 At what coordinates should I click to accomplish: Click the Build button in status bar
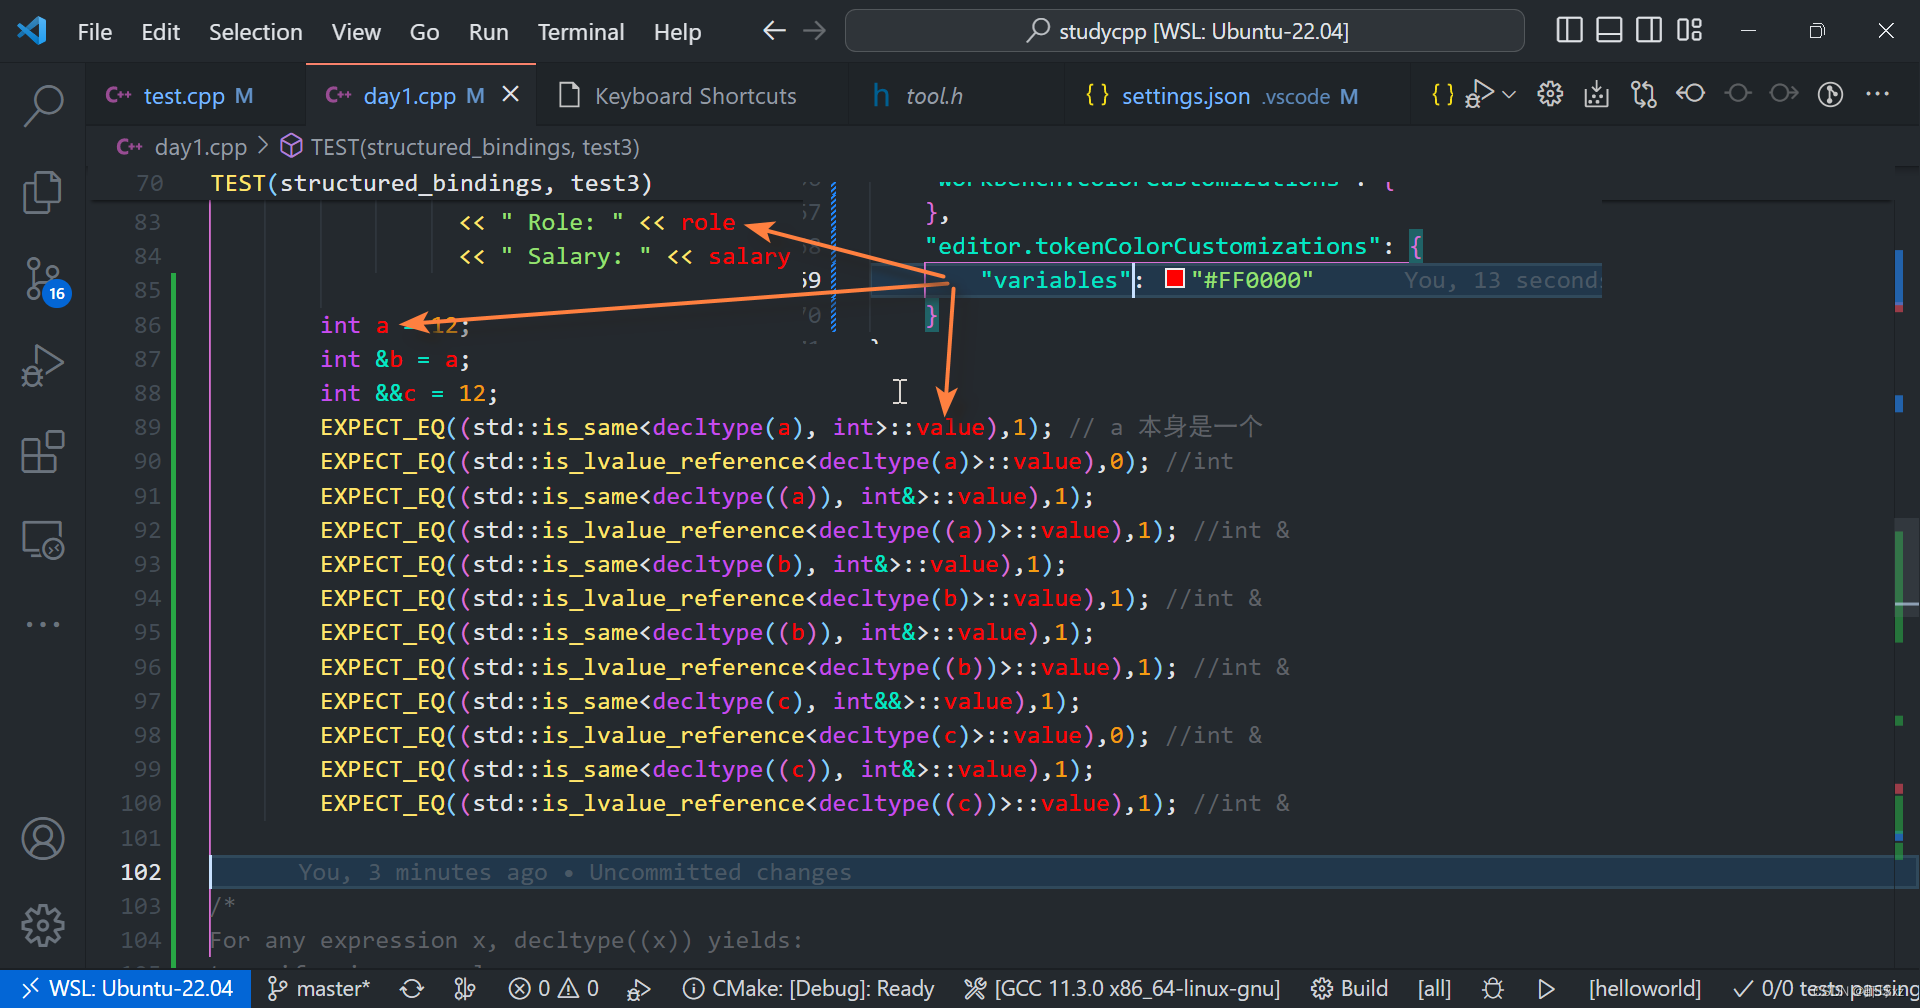[x=1349, y=988]
